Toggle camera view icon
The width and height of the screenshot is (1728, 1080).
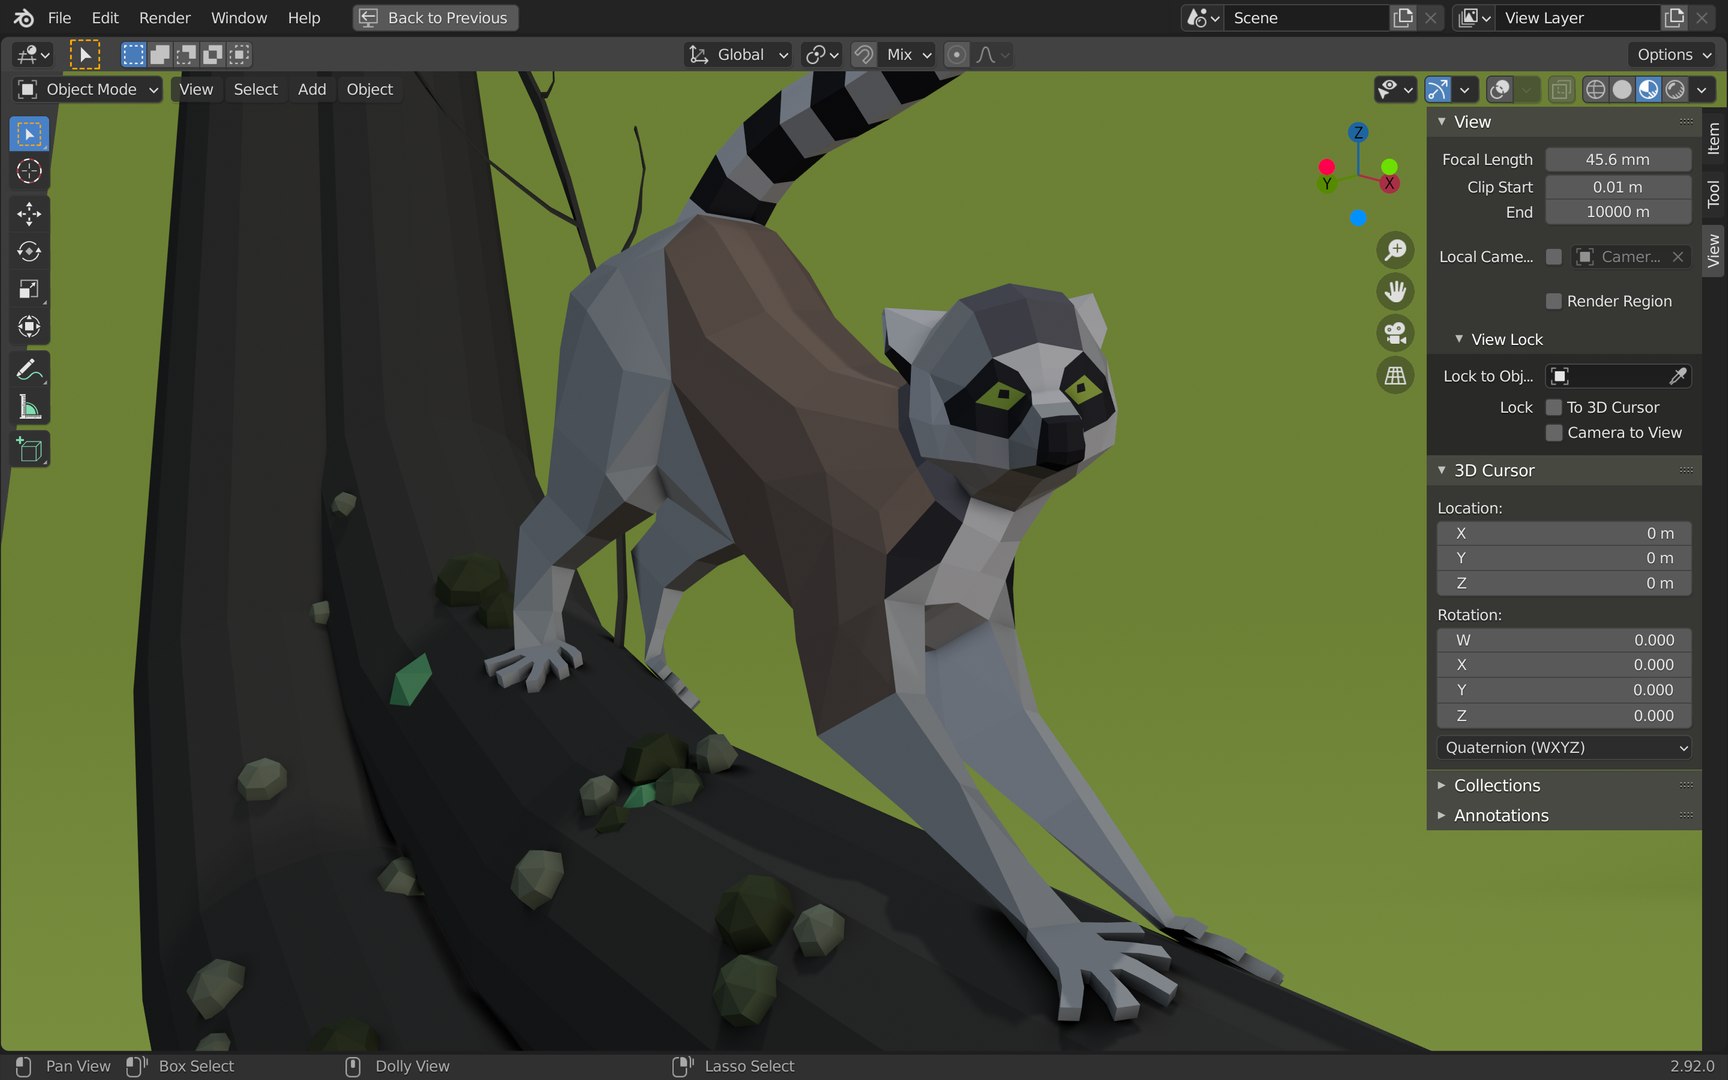coord(1395,333)
